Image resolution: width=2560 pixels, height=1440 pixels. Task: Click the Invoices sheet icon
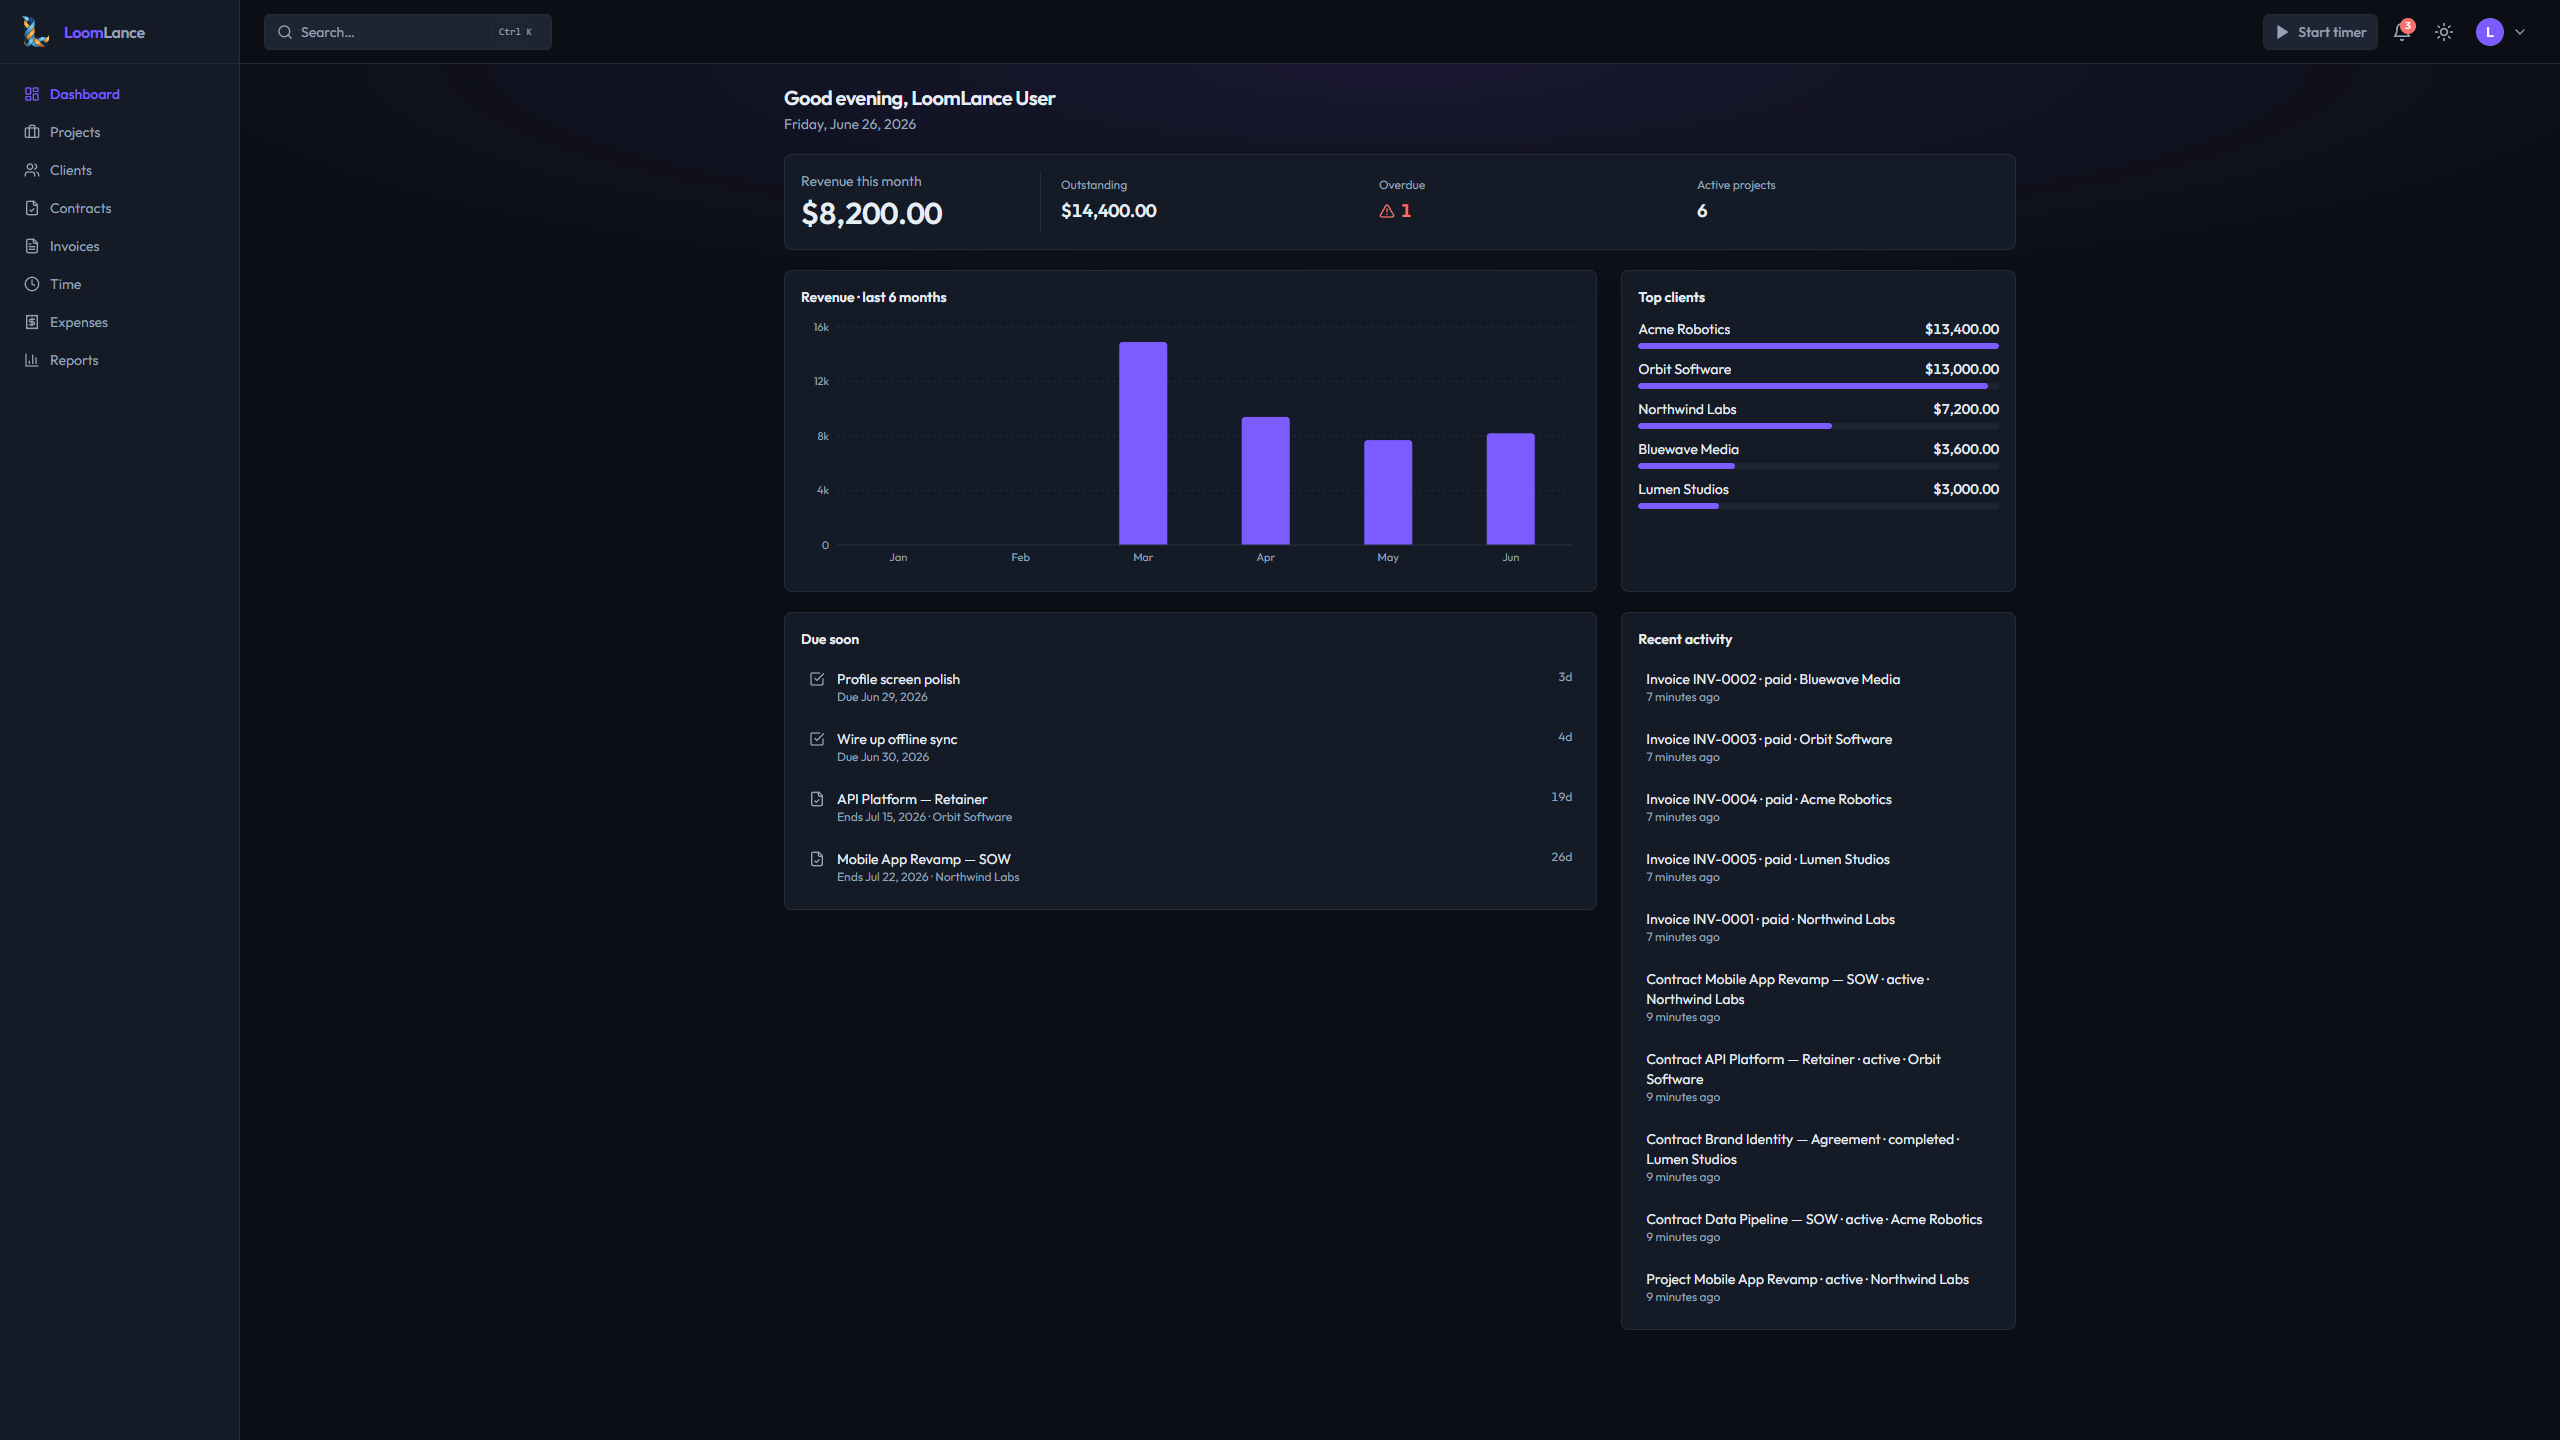tap(32, 246)
